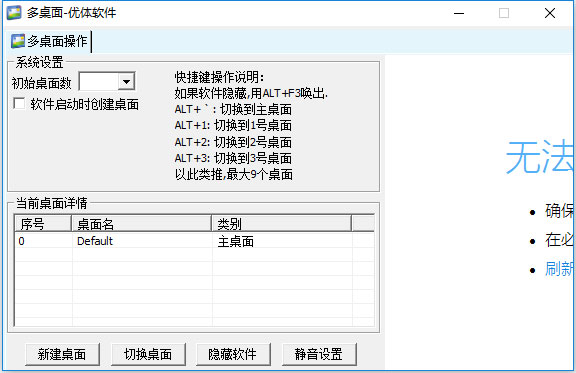Screen dimensions: 576x373
Task: Select the Default desktop row name
Action: pos(95,241)
